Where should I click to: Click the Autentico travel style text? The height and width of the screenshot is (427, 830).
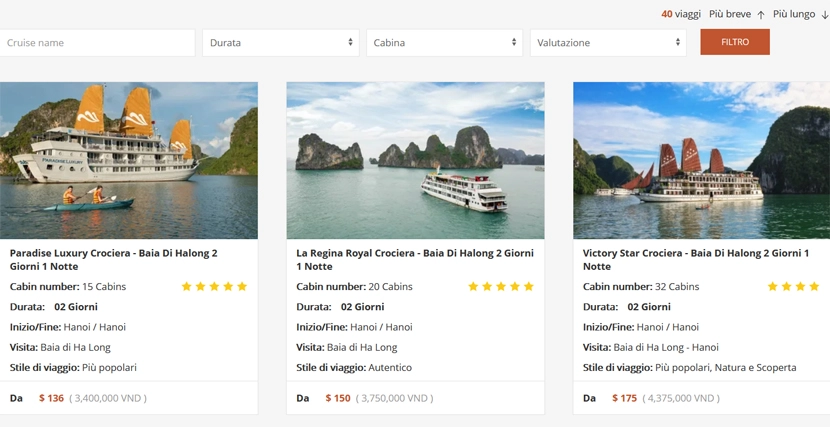[x=390, y=367]
